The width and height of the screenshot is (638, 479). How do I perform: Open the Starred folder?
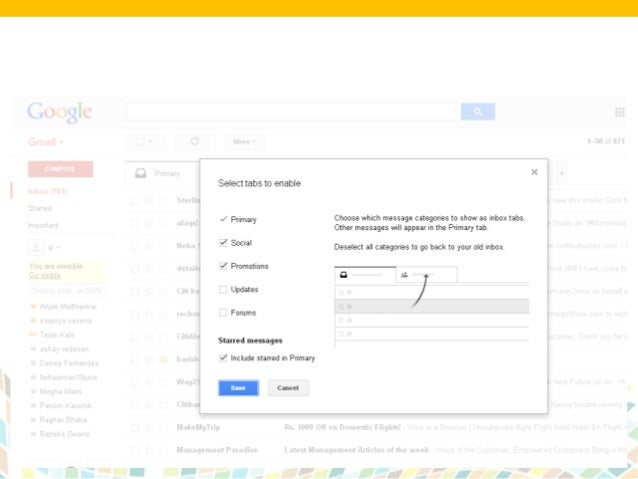[40, 208]
